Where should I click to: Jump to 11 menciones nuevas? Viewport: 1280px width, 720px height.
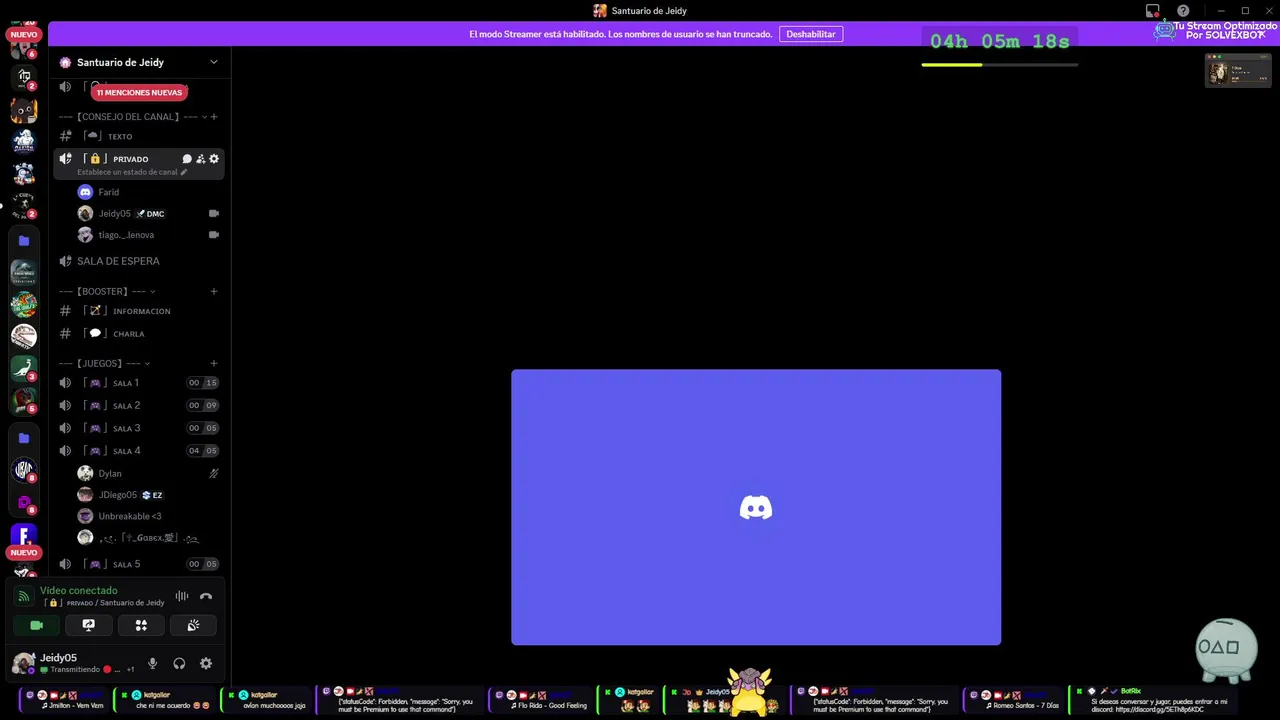pos(139,92)
